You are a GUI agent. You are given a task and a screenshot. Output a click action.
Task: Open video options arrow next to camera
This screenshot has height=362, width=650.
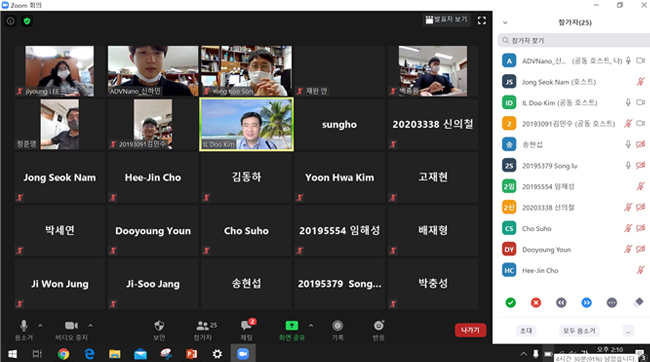(90, 326)
